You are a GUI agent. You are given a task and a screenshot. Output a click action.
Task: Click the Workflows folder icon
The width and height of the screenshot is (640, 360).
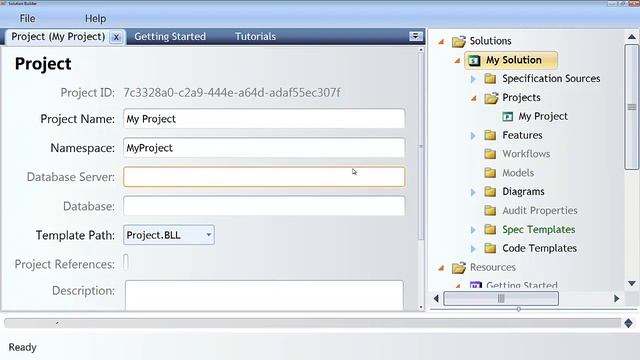point(490,154)
